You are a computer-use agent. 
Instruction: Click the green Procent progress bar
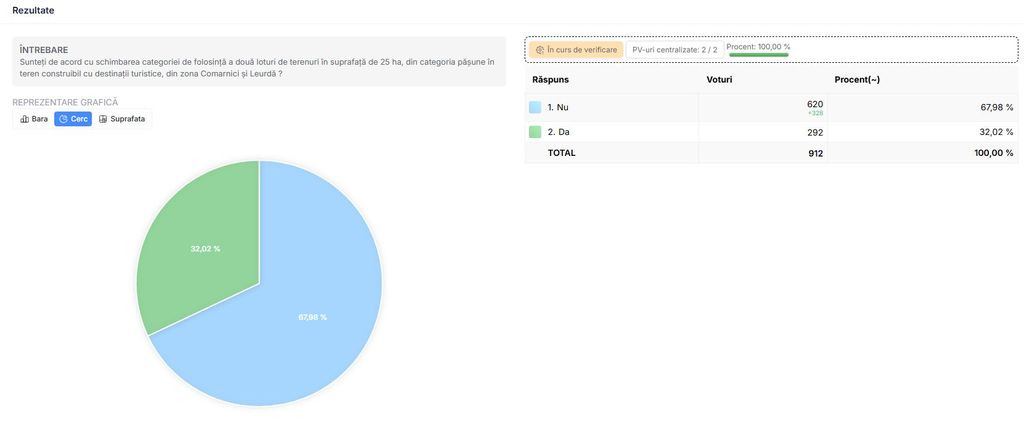pos(758,55)
